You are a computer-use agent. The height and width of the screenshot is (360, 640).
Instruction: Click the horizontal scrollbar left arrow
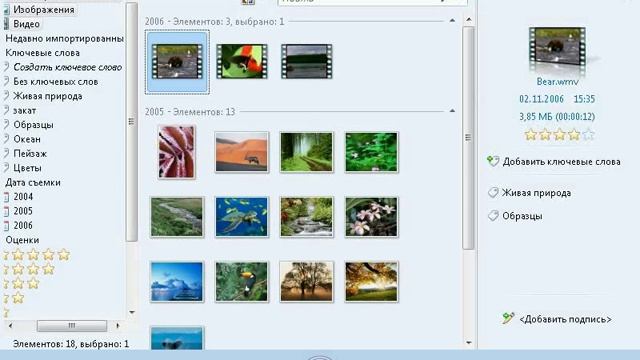coord(10,325)
